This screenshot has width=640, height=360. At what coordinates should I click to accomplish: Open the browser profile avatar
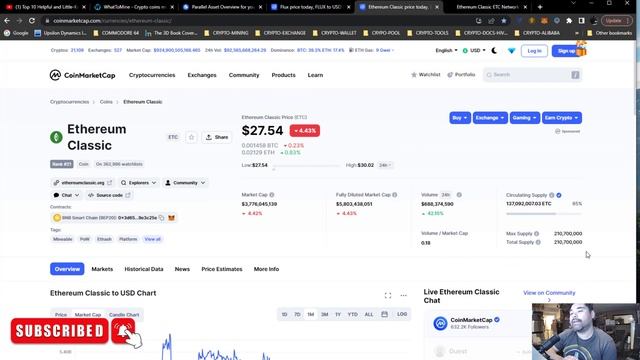click(x=594, y=20)
